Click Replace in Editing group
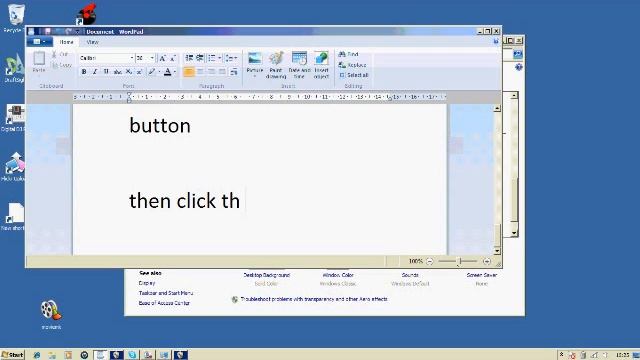Viewport: 640px width, 360px height. coord(352,65)
